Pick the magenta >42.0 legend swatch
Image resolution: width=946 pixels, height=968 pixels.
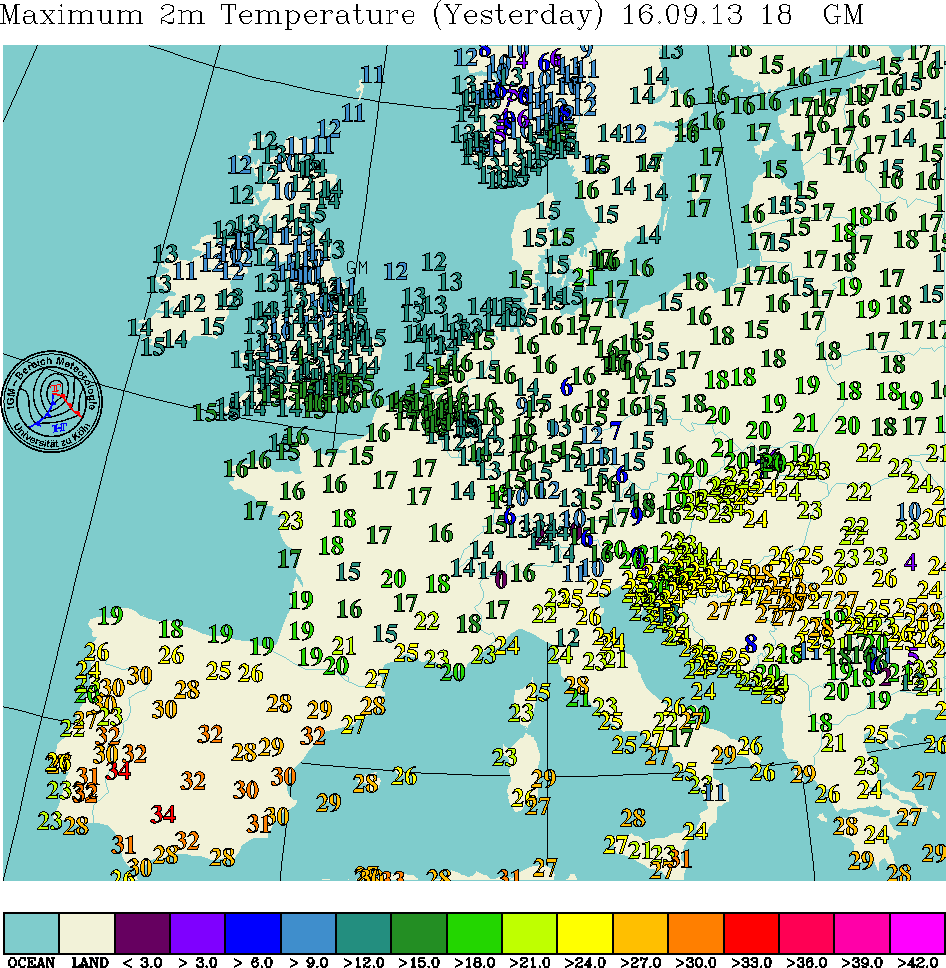click(917, 932)
